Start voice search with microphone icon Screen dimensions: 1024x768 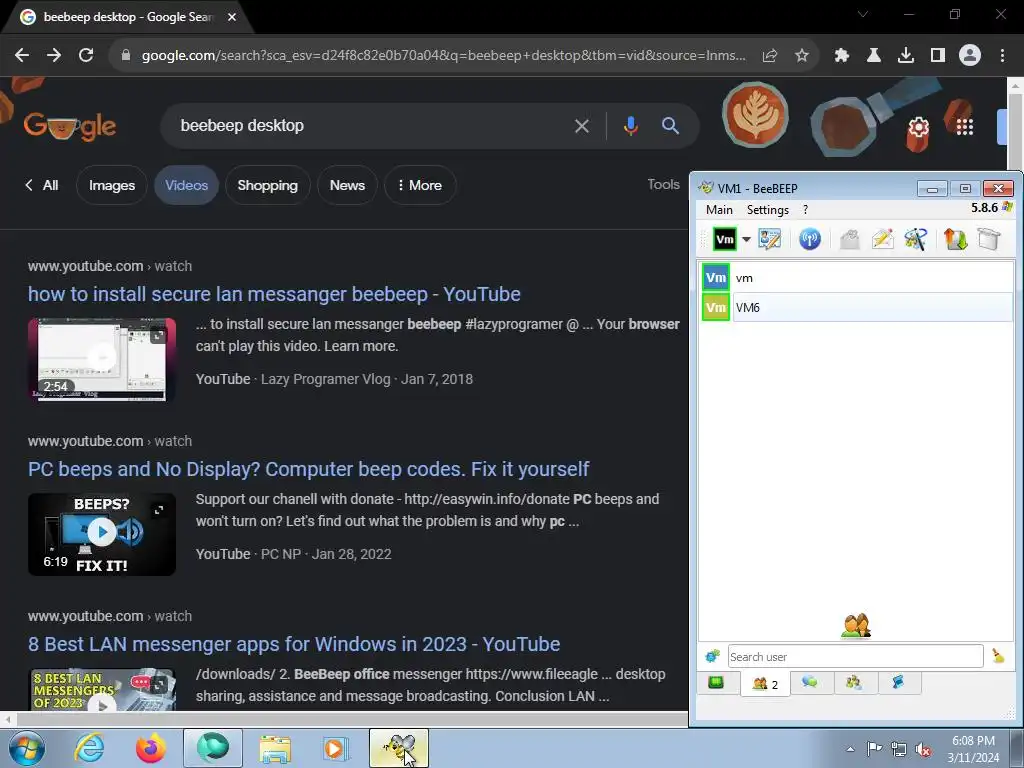(631, 126)
